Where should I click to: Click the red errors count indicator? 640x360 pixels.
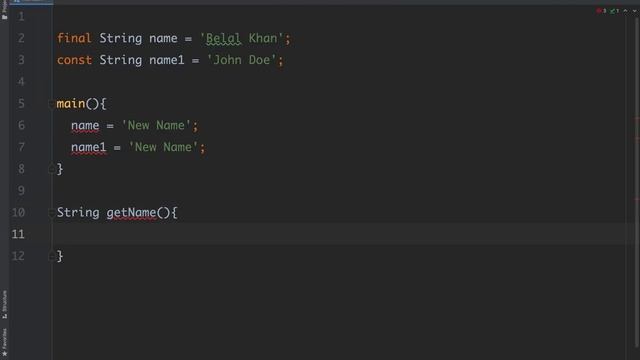tap(602, 11)
